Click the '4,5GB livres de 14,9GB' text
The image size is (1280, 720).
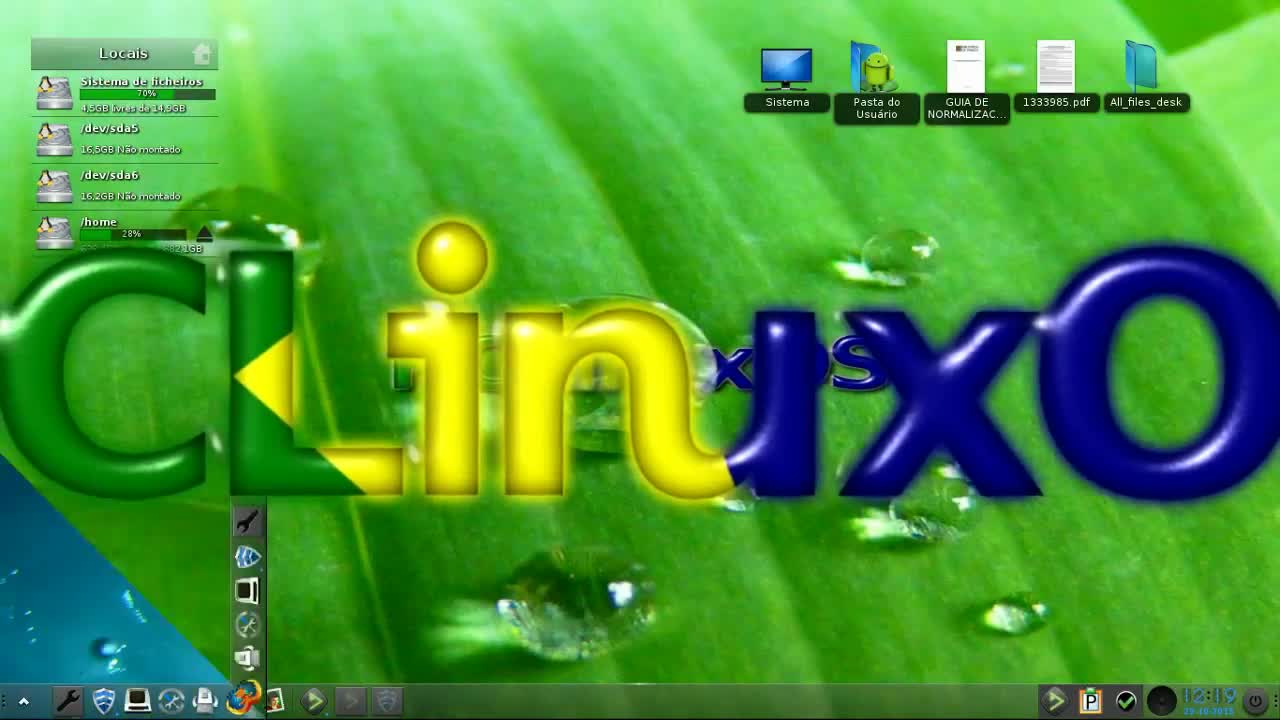pyautogui.click(x=133, y=108)
